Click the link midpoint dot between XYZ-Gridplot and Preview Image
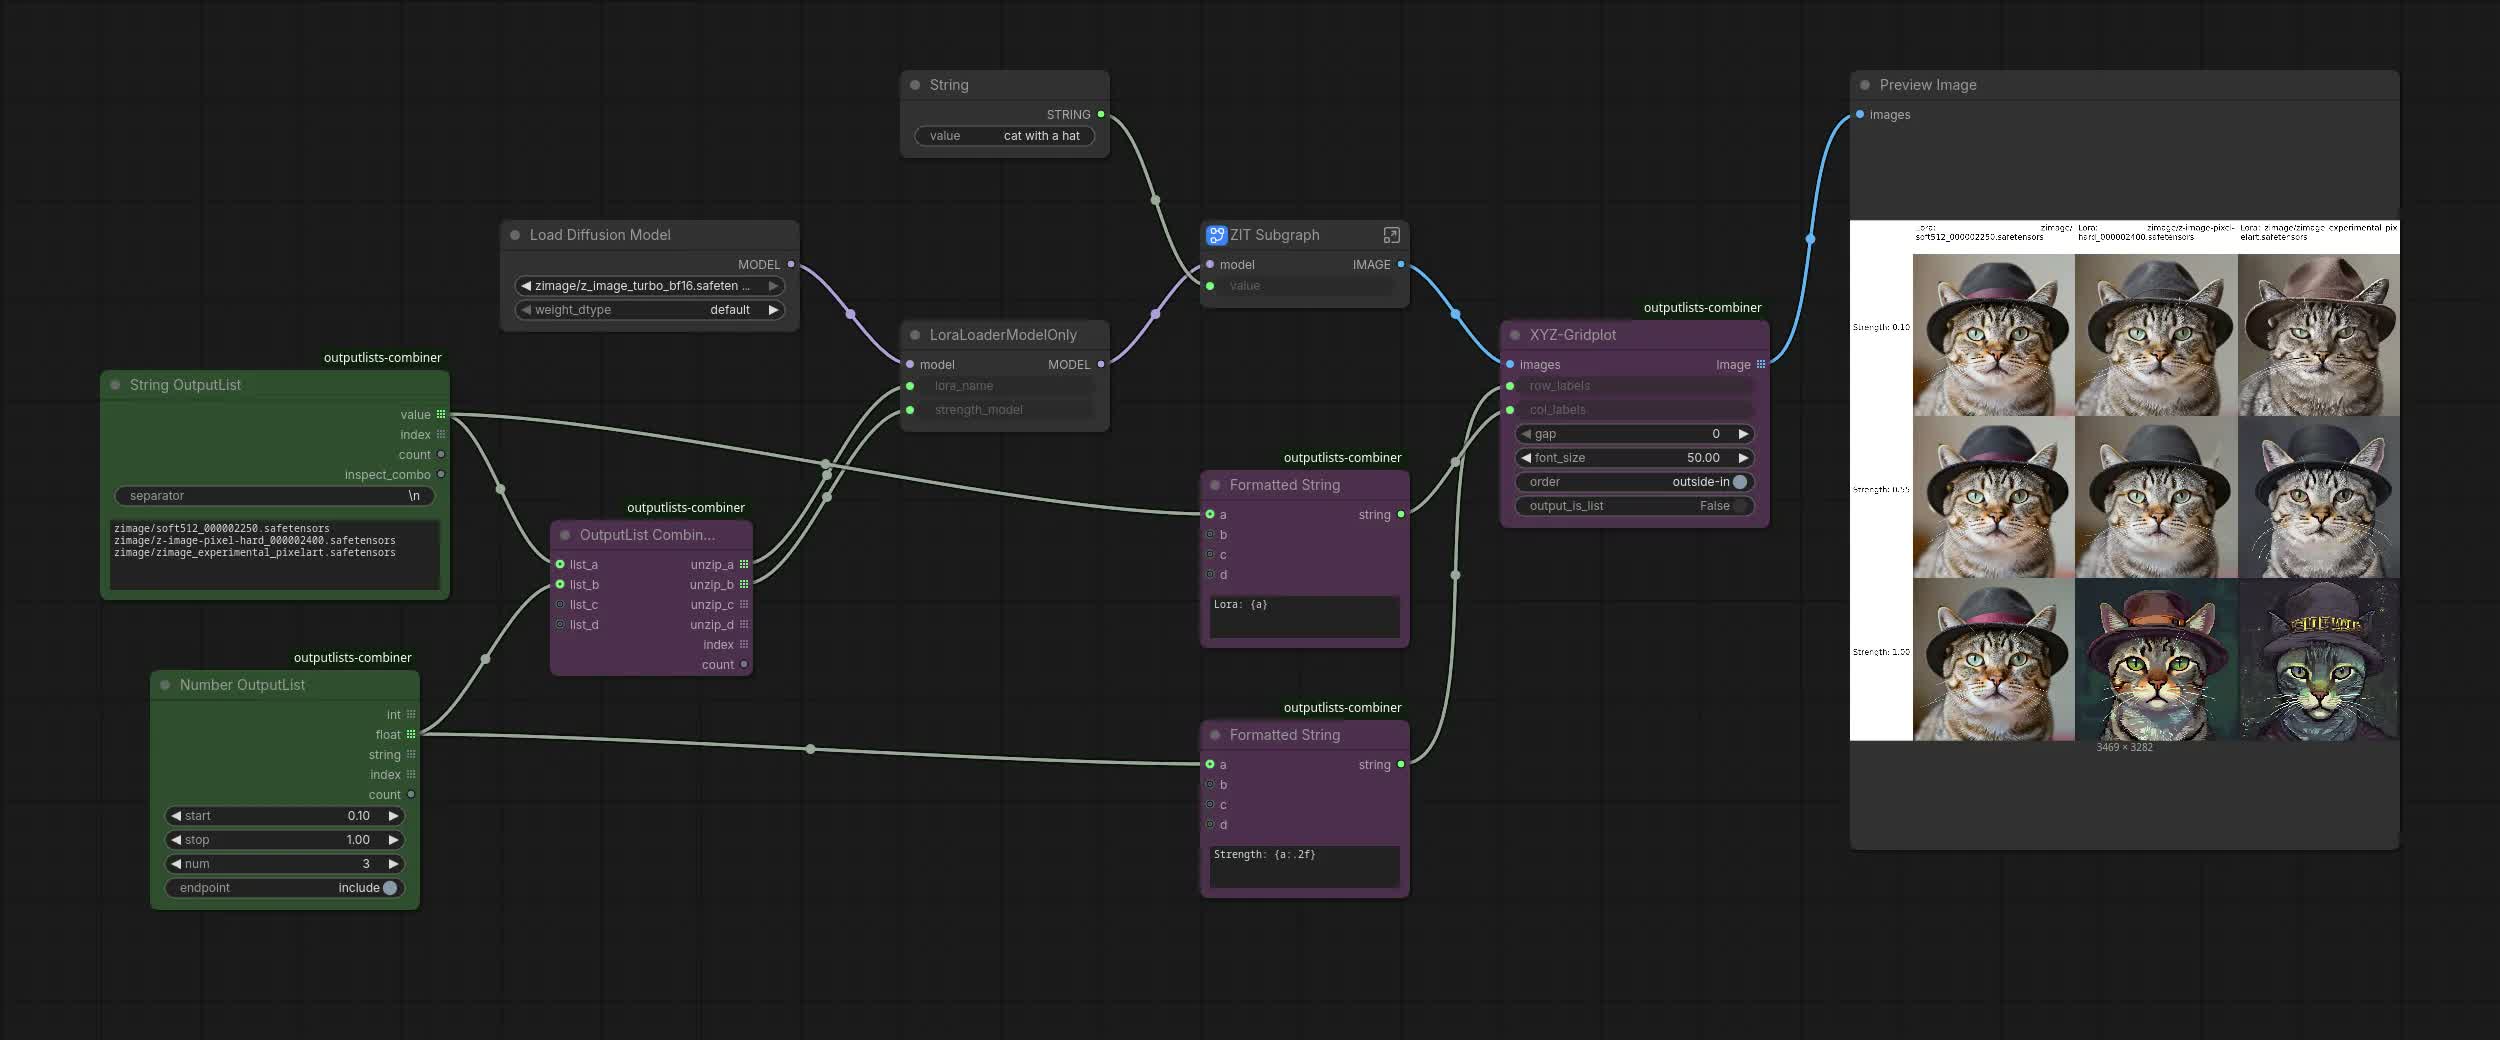Image resolution: width=2500 pixels, height=1040 pixels. [1810, 239]
